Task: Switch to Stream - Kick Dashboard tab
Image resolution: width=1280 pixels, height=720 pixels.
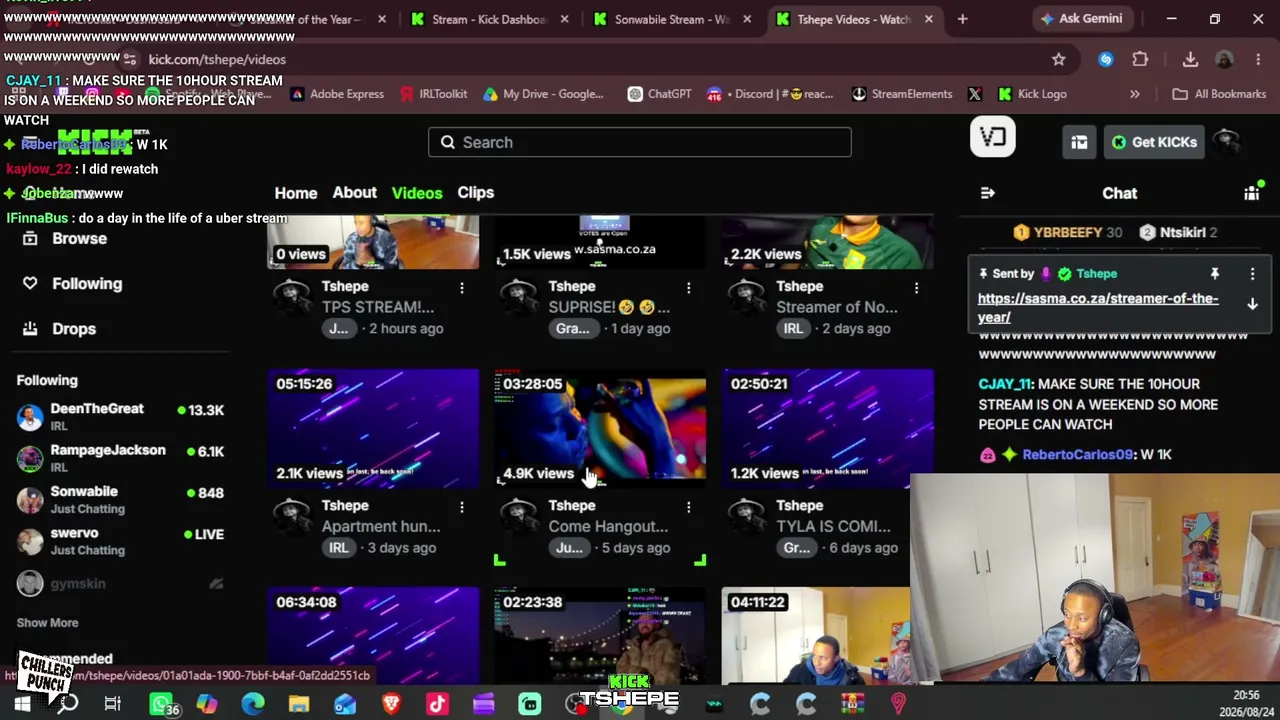Action: tap(489, 19)
